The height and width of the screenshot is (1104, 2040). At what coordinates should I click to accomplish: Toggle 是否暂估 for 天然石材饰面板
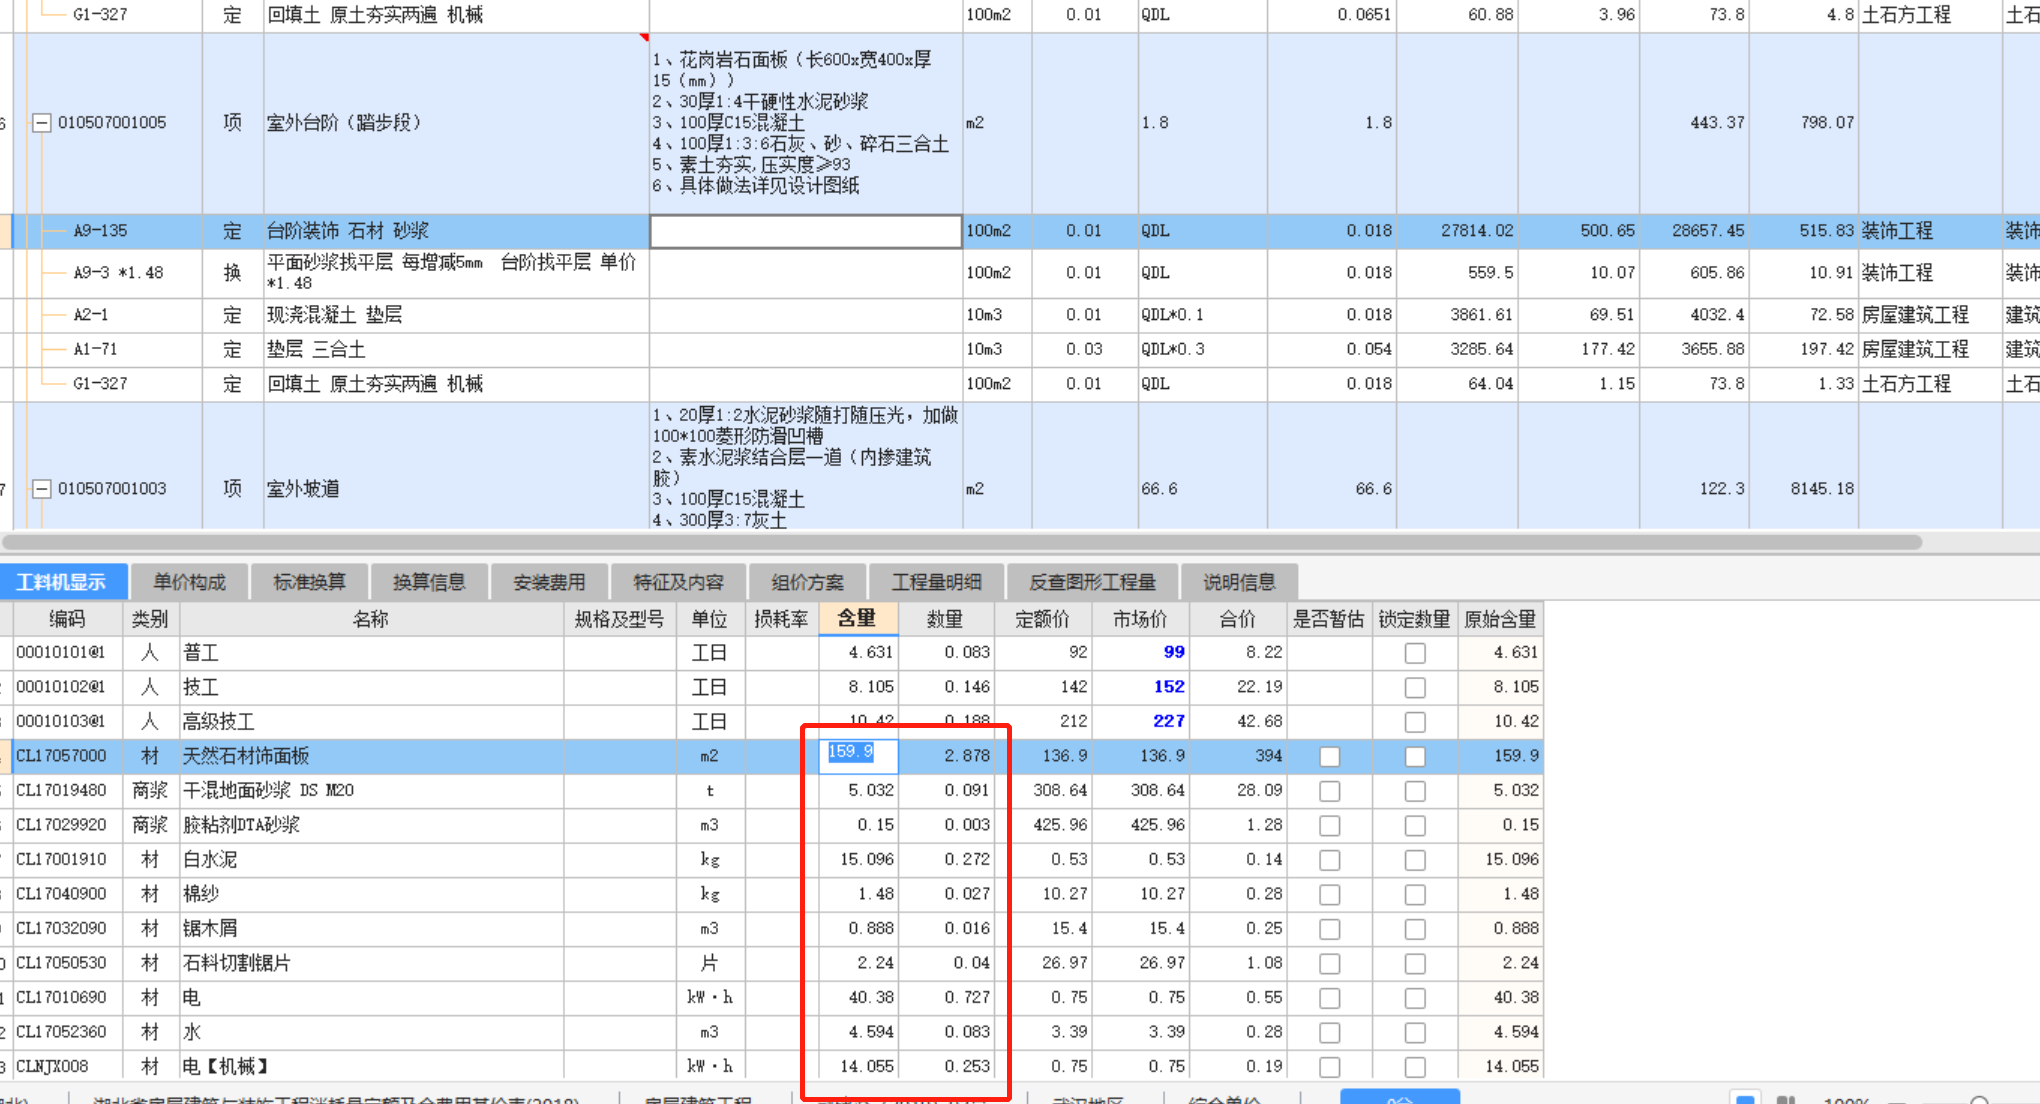[1329, 757]
